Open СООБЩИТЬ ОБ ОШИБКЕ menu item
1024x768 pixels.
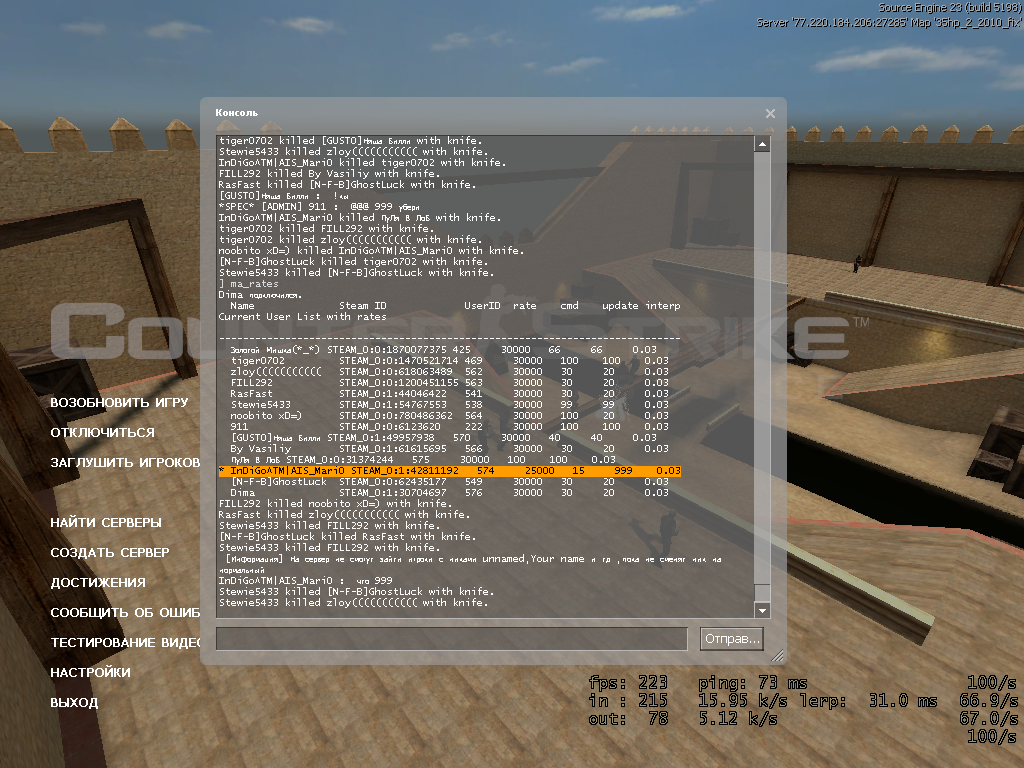[125, 613]
